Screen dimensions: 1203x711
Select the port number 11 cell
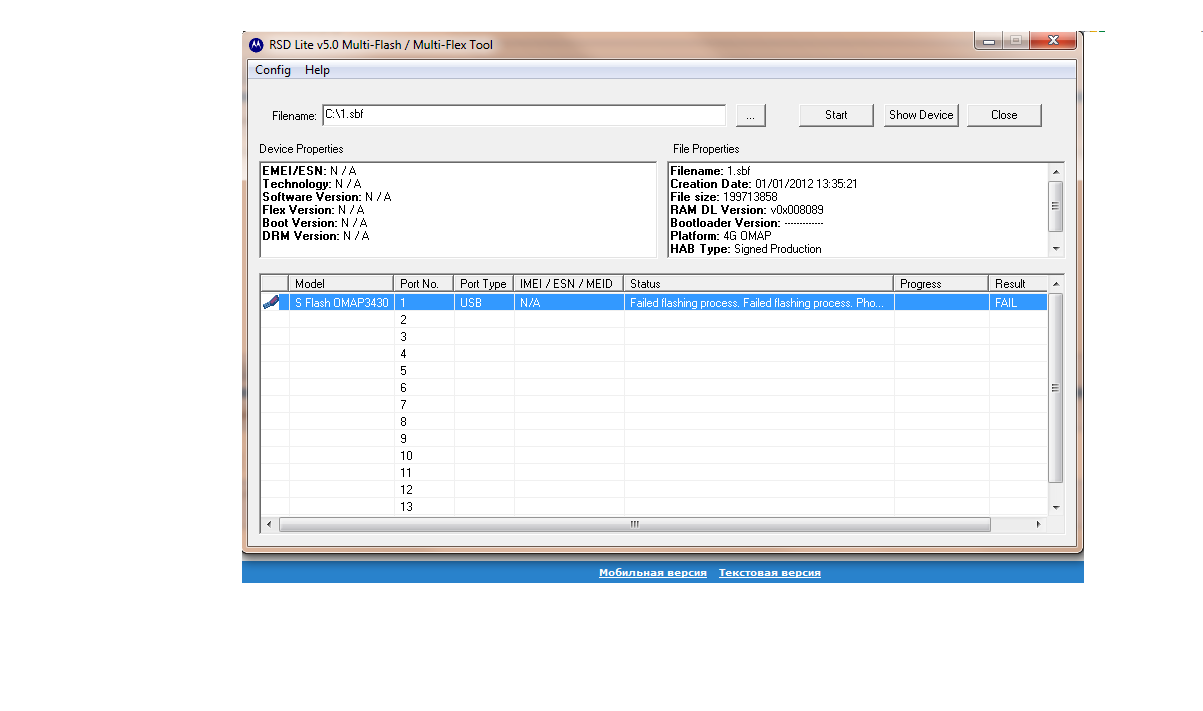click(424, 472)
